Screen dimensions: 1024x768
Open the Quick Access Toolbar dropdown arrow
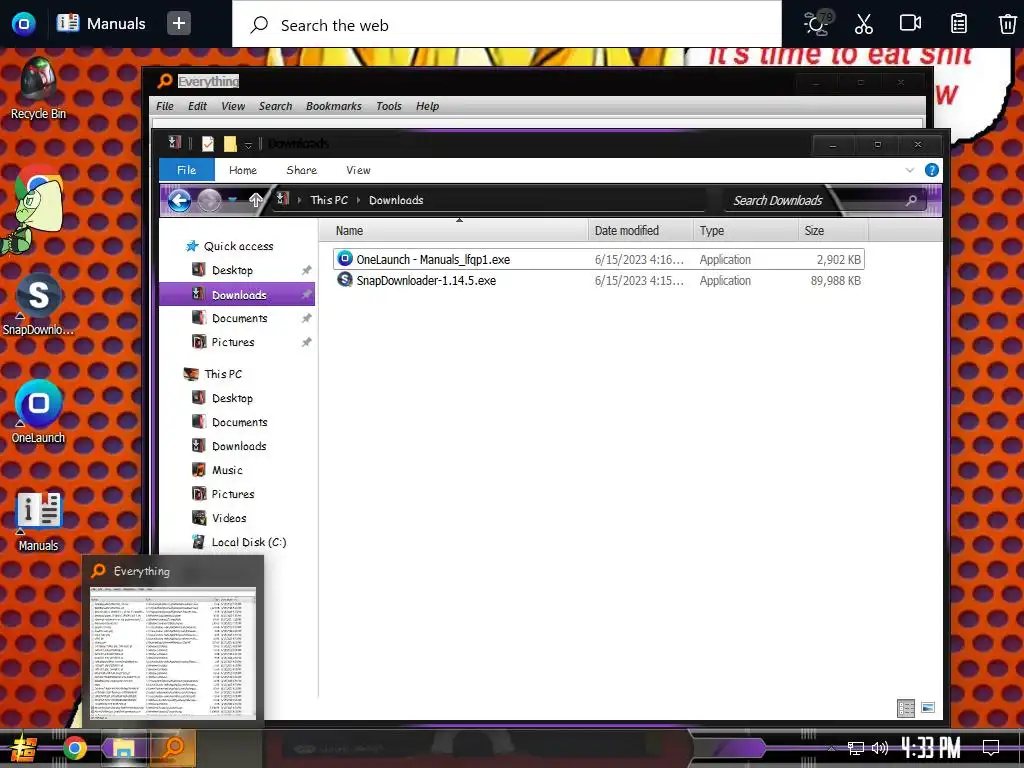pos(248,144)
